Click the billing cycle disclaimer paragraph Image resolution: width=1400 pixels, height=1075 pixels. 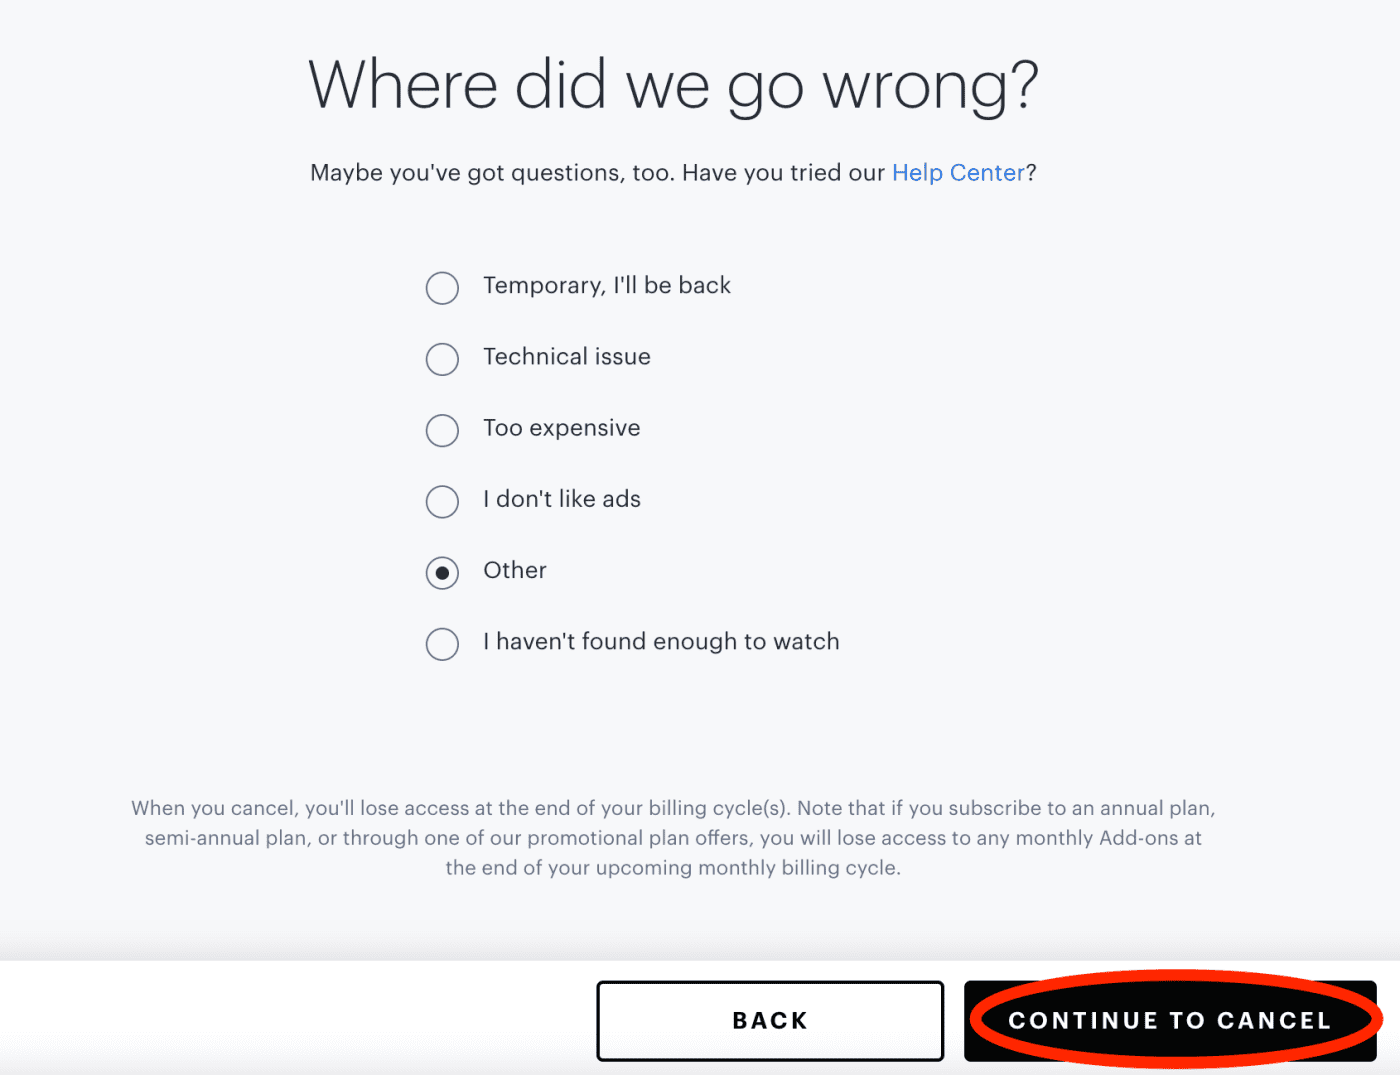[x=673, y=838]
